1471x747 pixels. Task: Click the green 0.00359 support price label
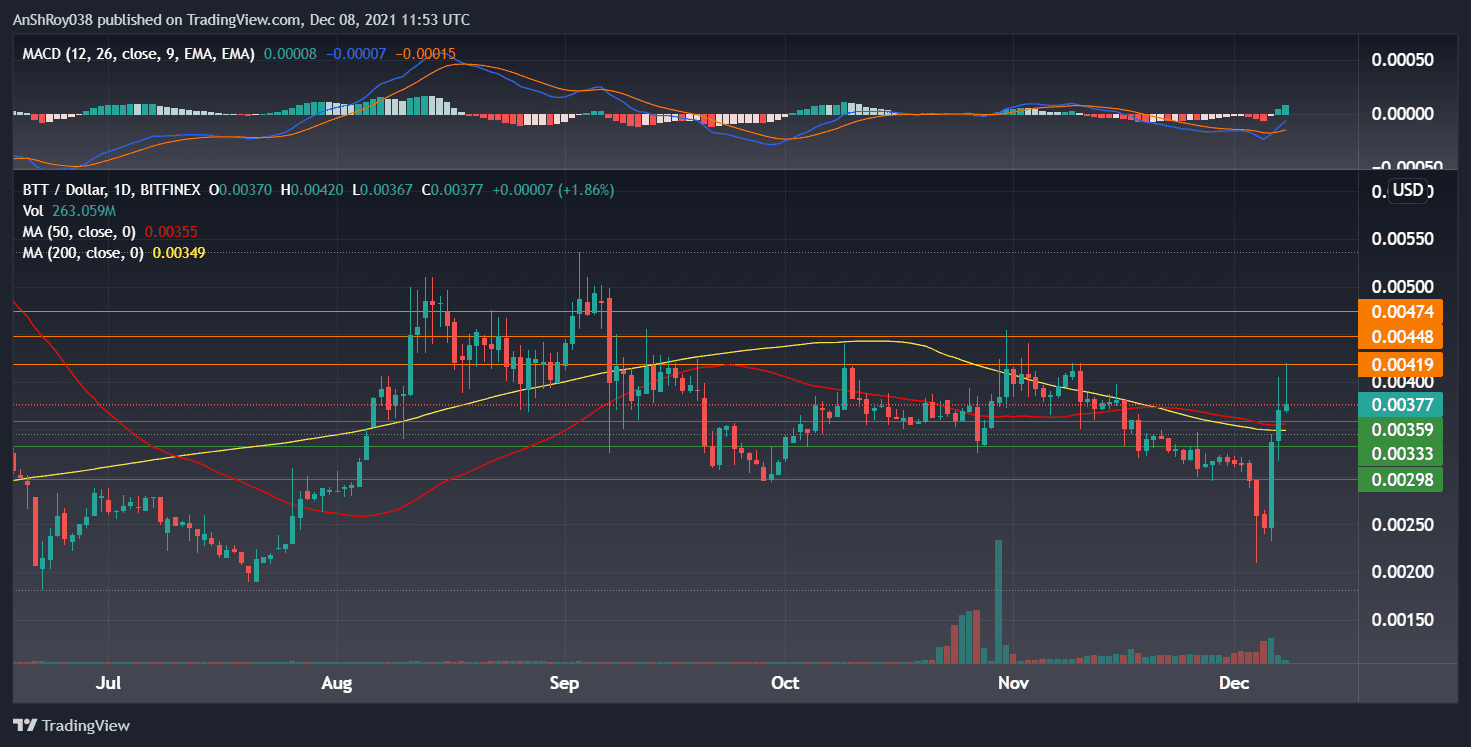[x=1400, y=428]
